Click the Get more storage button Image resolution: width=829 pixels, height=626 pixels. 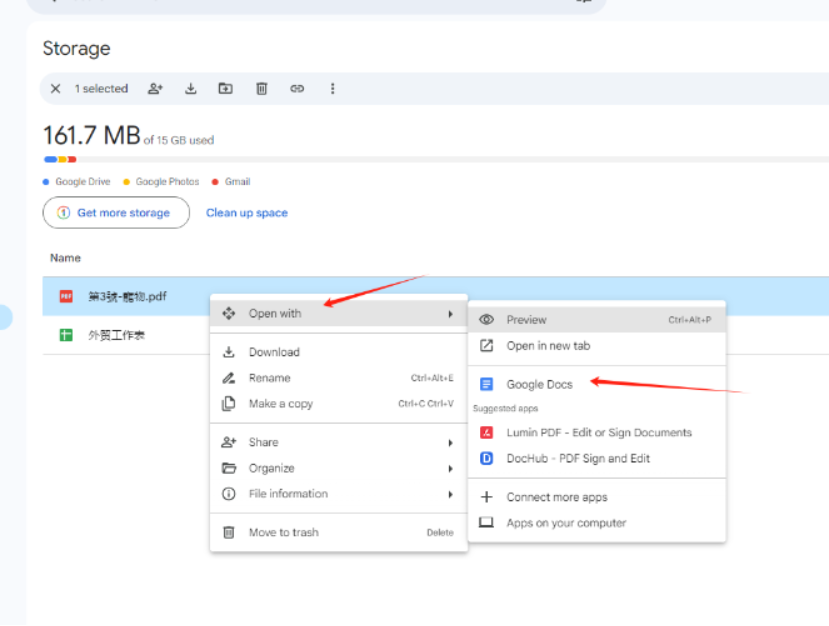pyautogui.click(x=115, y=213)
